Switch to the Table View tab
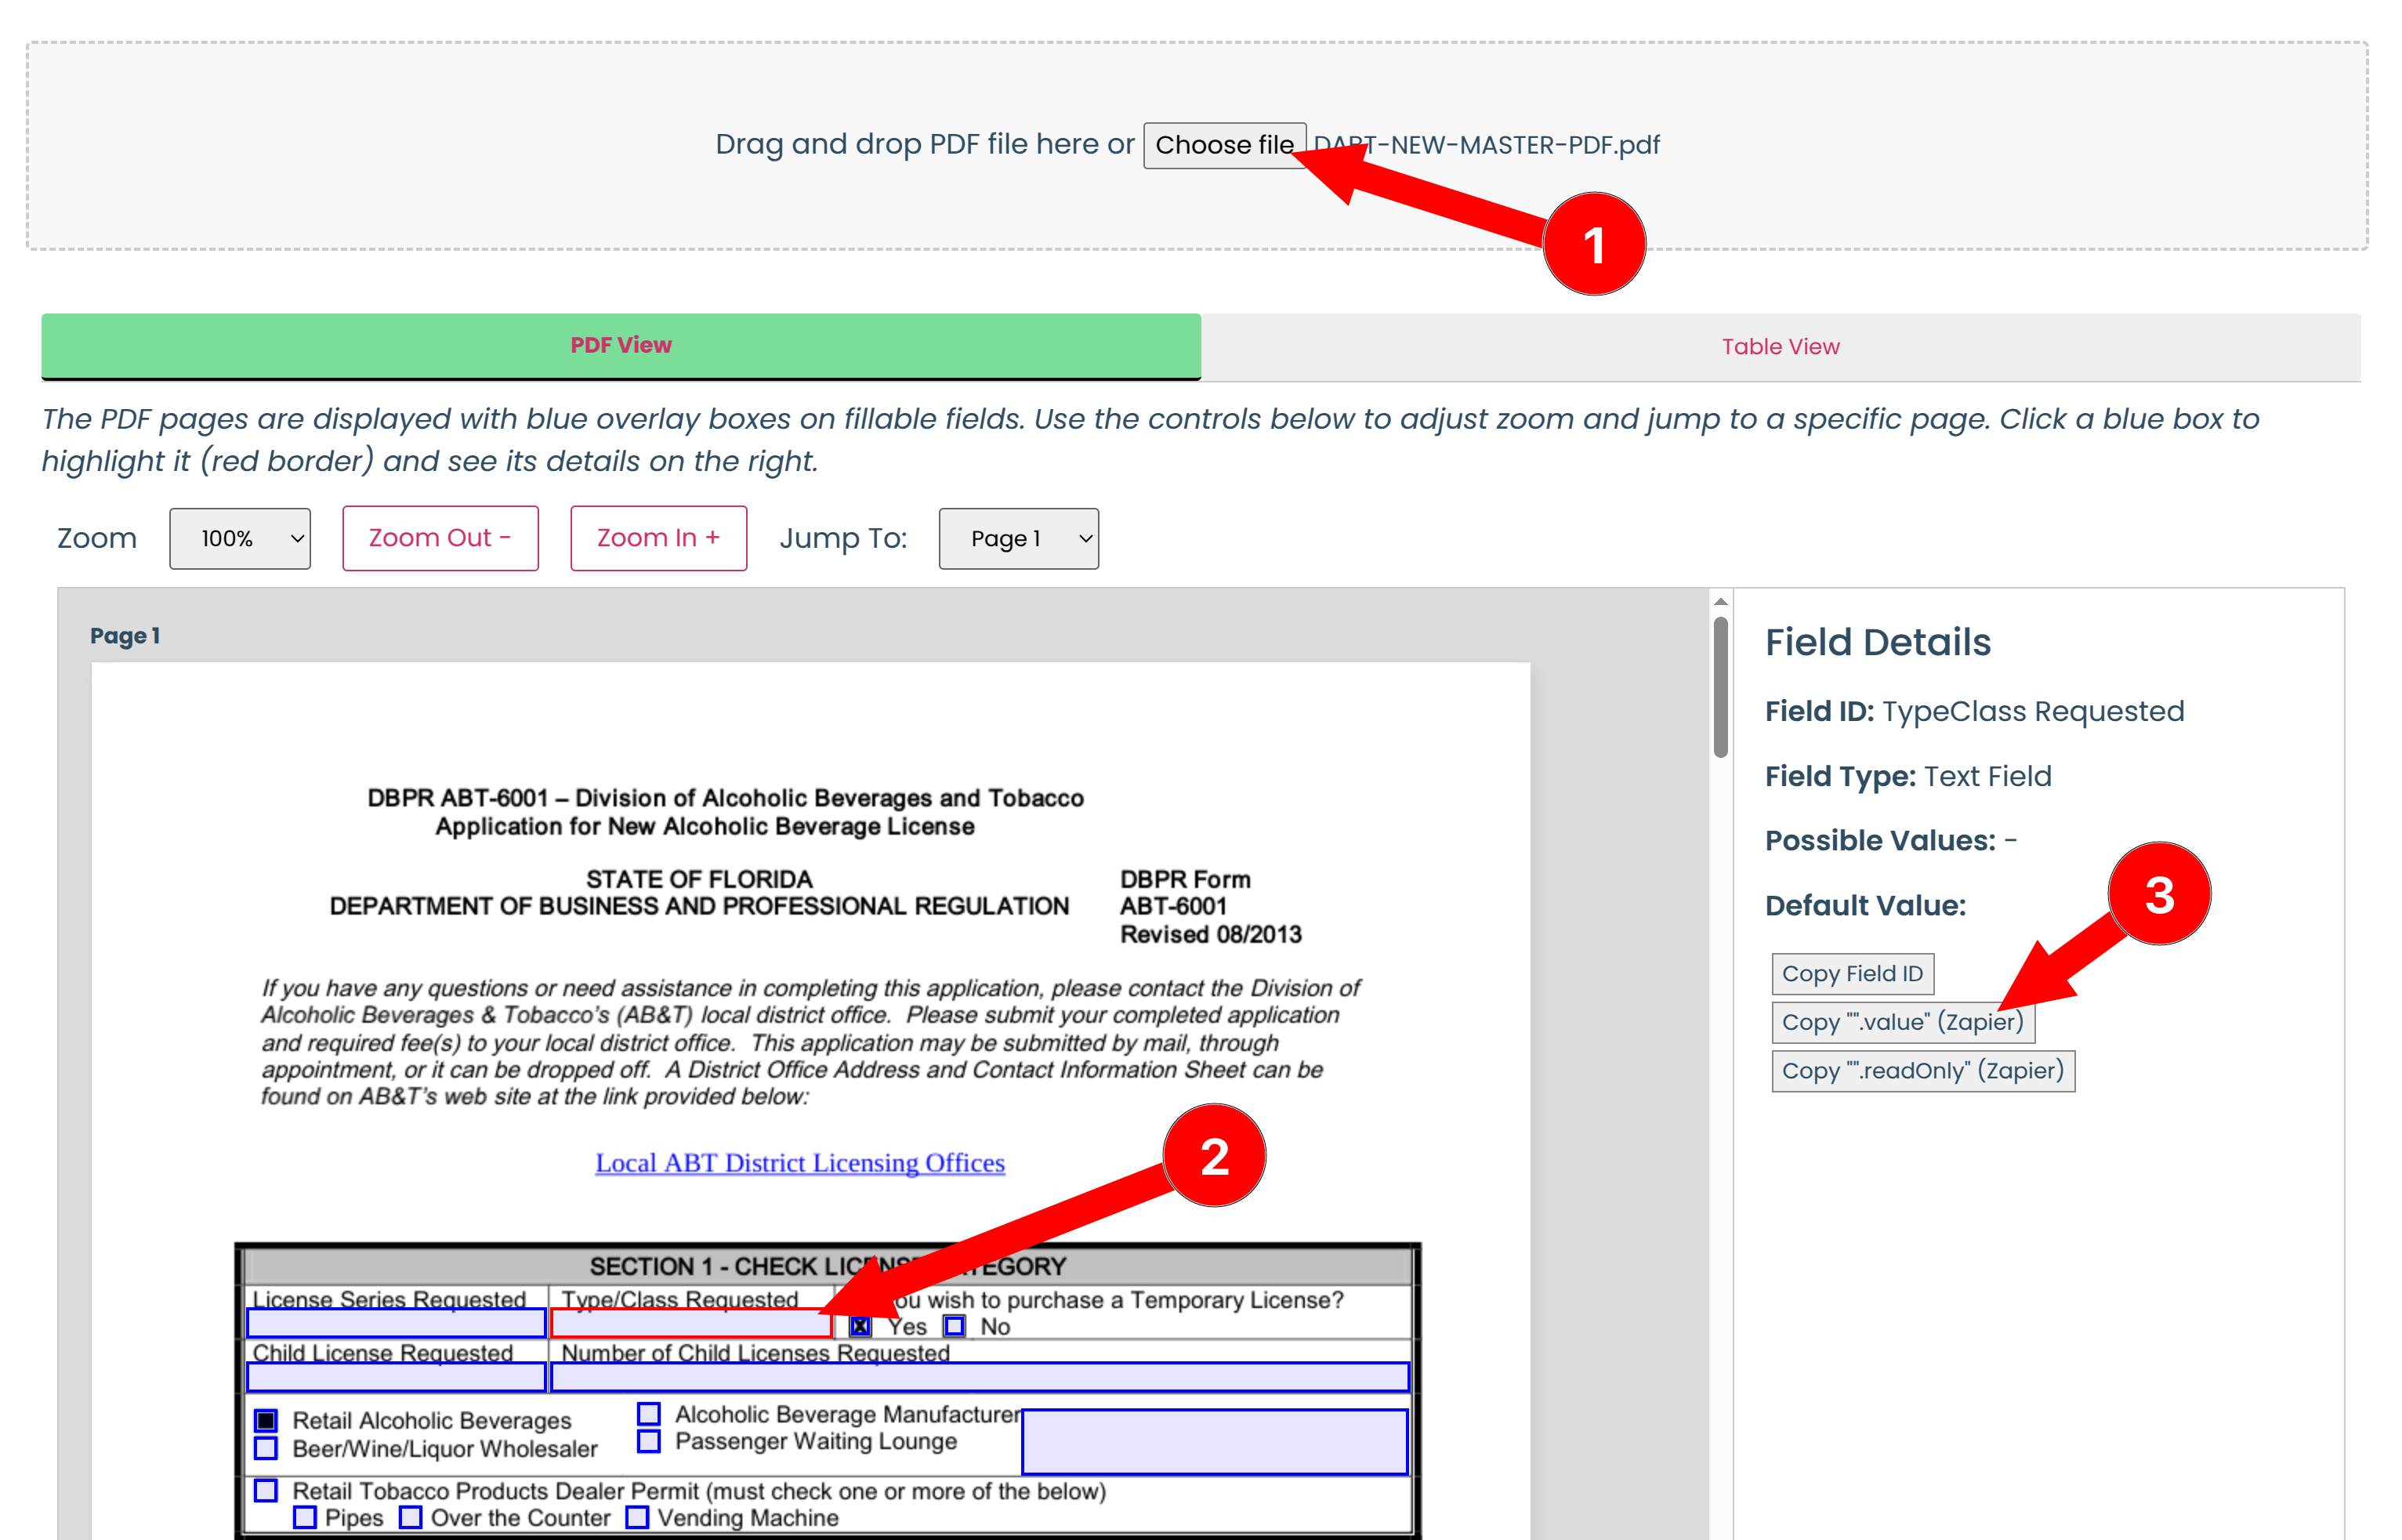The image size is (2402, 1540). coord(1779,346)
